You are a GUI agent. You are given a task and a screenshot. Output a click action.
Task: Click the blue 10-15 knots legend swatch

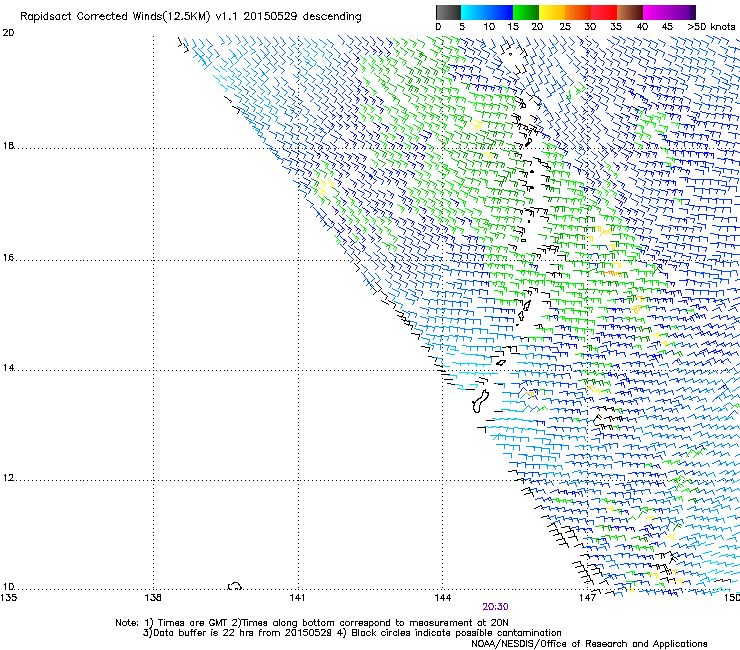(500, 12)
